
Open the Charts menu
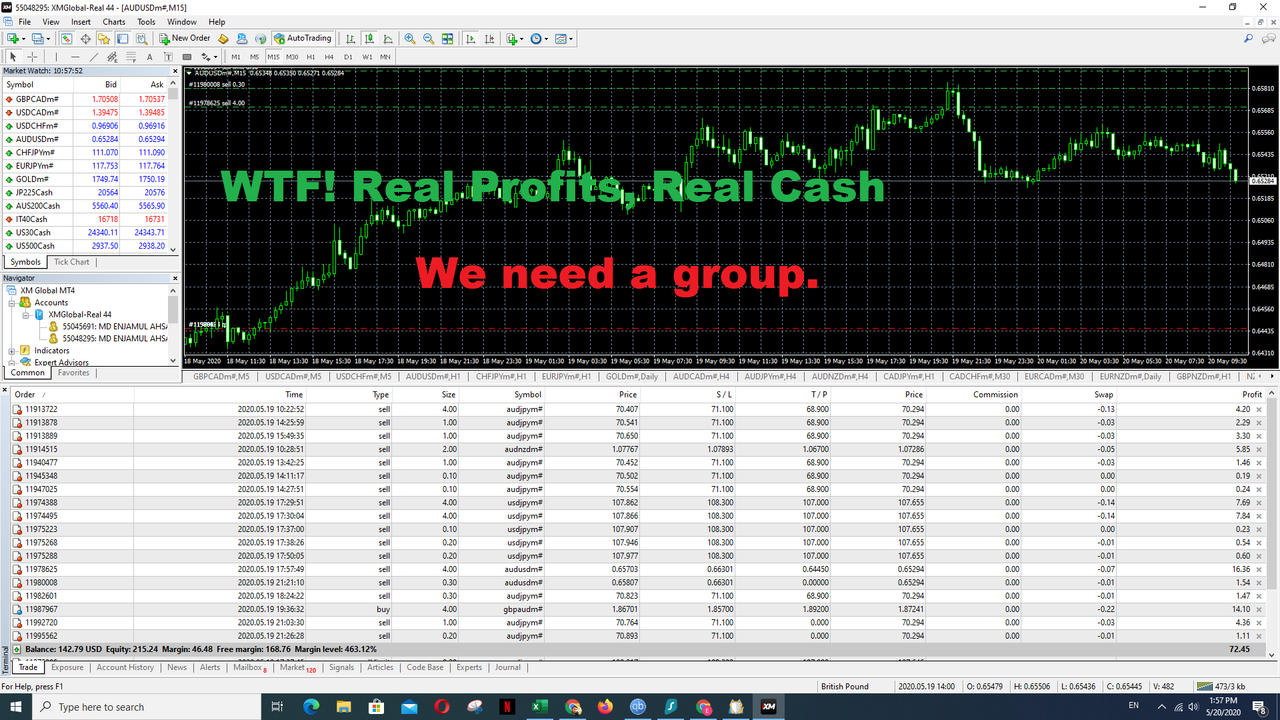pos(113,21)
